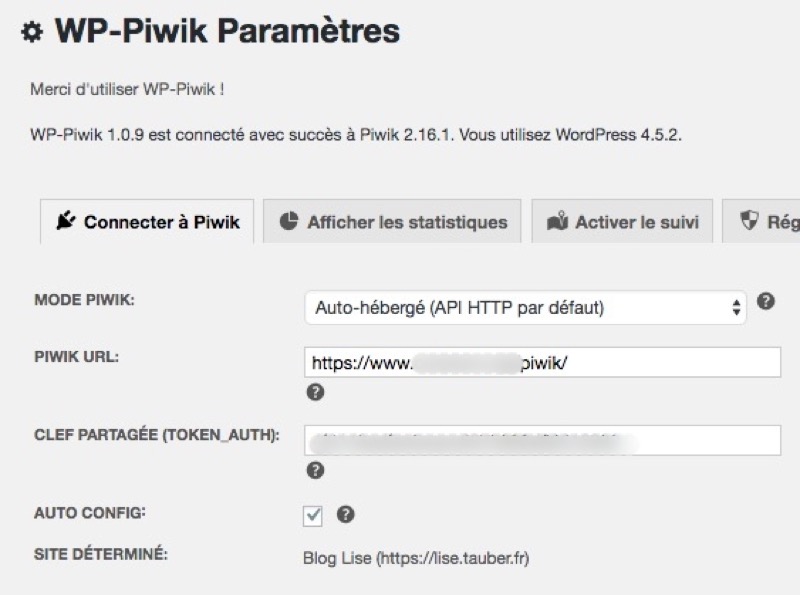Toggle the Auto Config checkbox

312,516
